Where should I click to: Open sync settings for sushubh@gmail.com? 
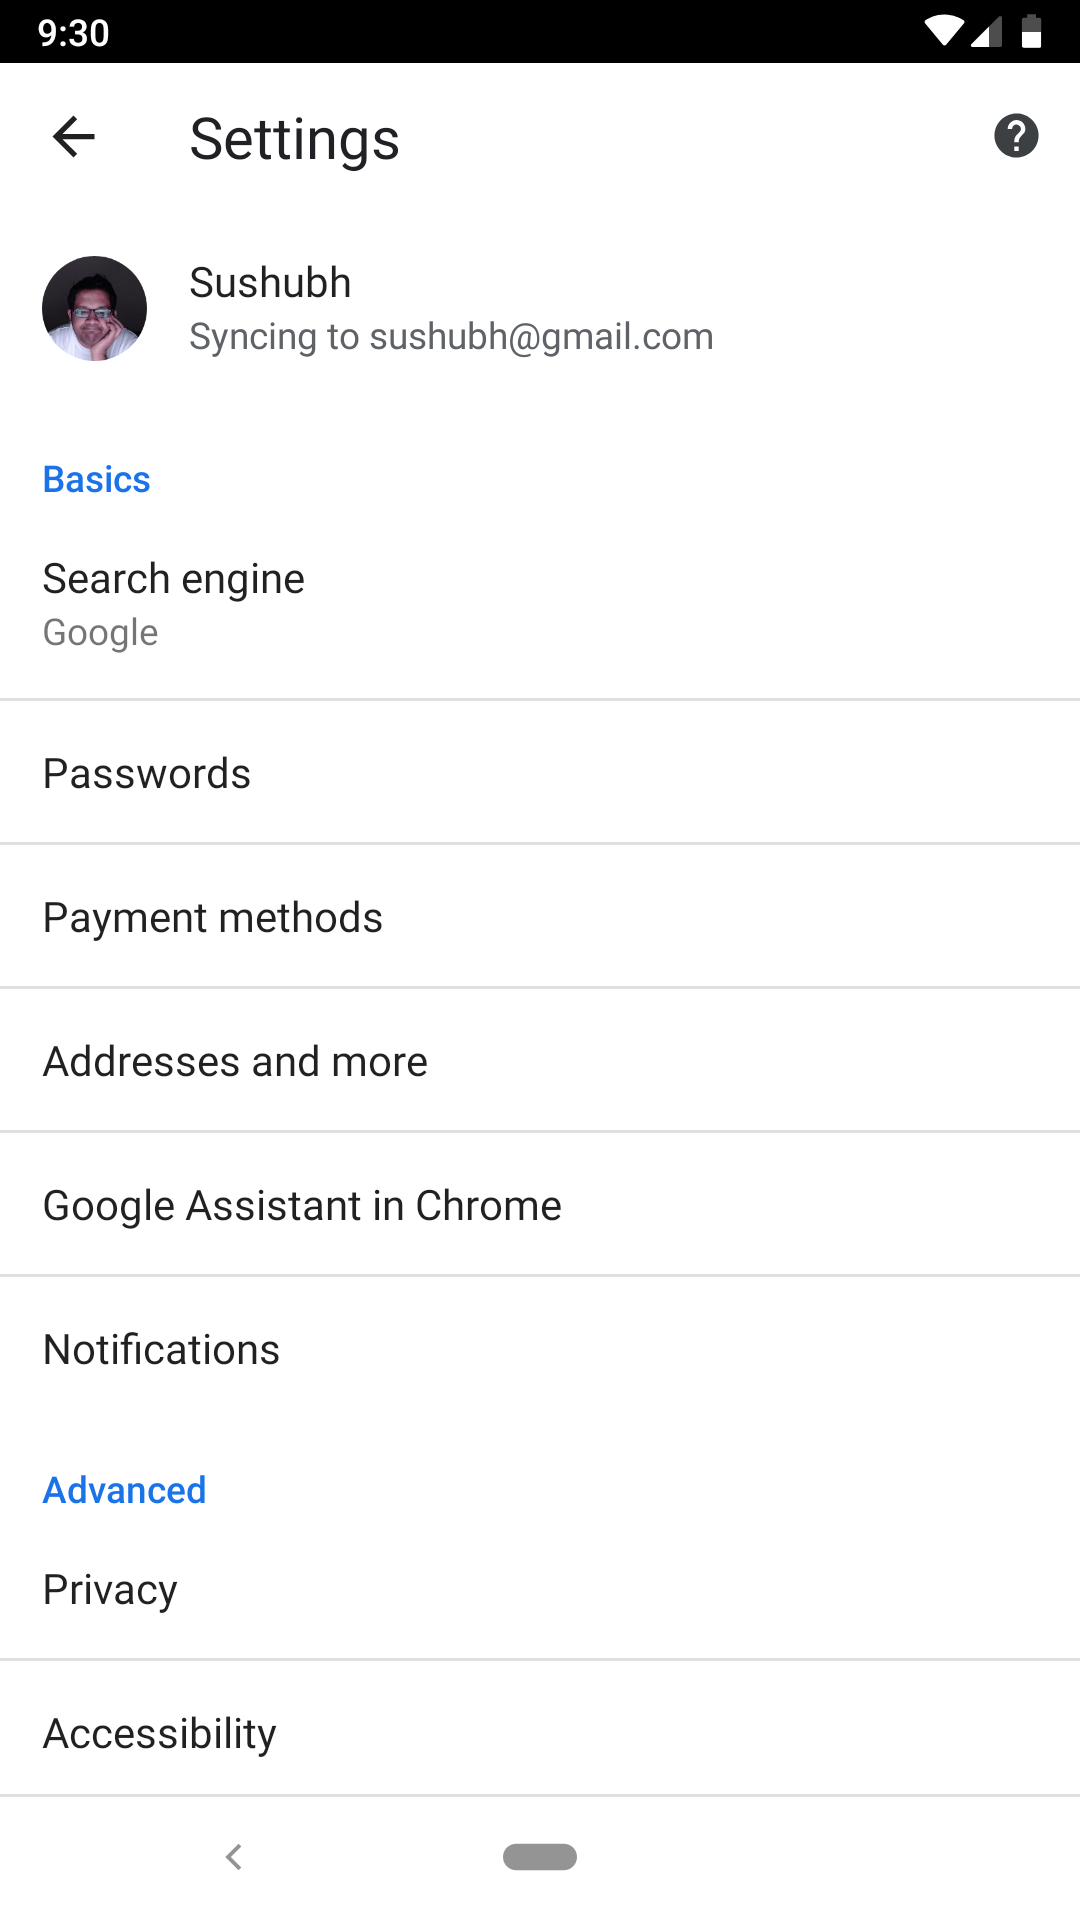tap(451, 337)
